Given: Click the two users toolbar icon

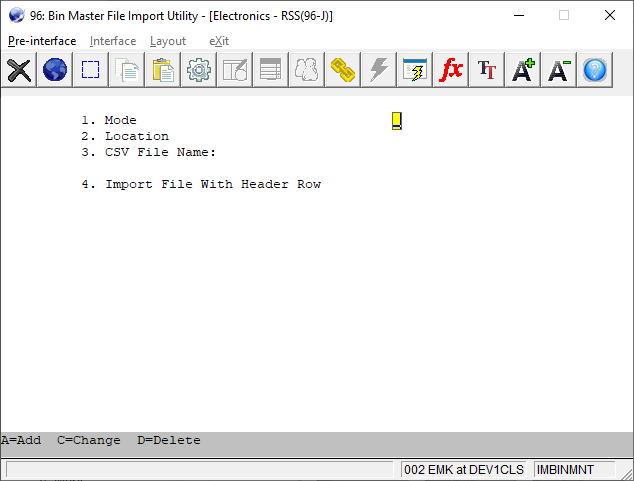Looking at the screenshot, I should [x=306, y=70].
